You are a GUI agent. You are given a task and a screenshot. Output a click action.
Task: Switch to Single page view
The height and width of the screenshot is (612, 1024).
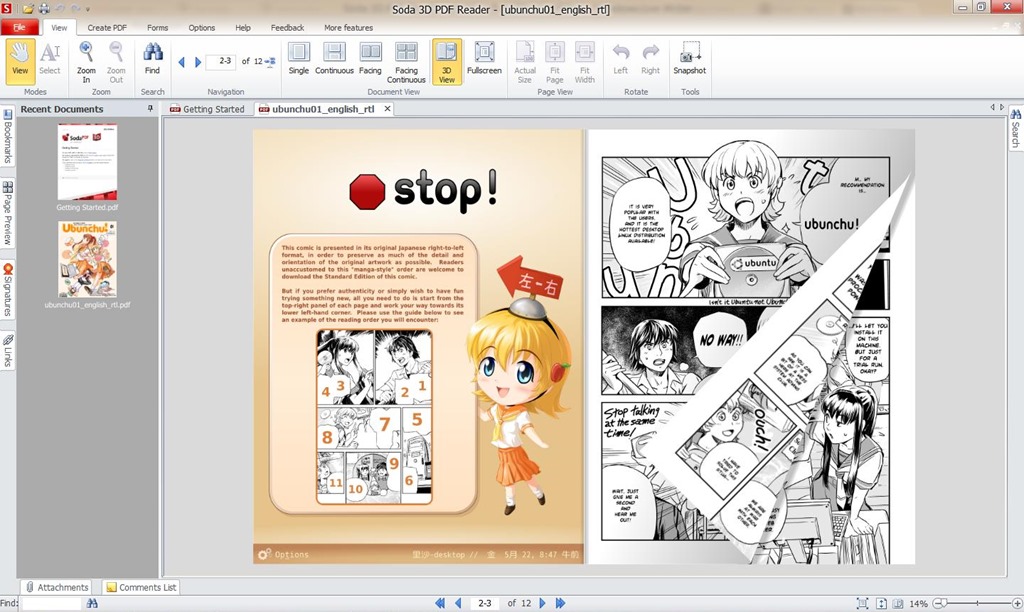(x=298, y=61)
